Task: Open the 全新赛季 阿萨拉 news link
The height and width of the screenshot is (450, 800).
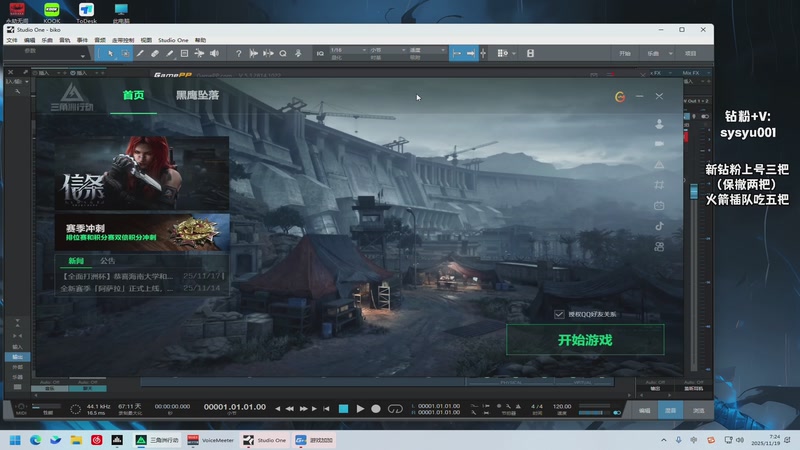Action: pos(116,288)
